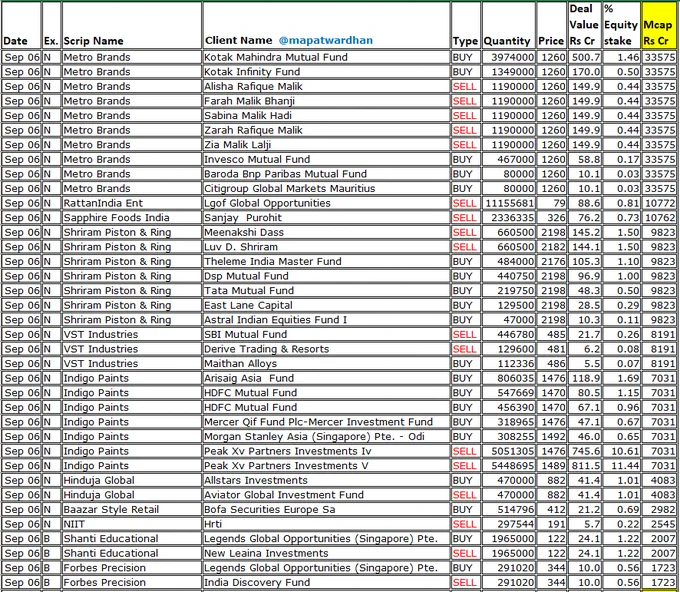This screenshot has height=592, width=680.
Task: Click quantity '11155681' in RattanIndia row
Action: (x=509, y=203)
